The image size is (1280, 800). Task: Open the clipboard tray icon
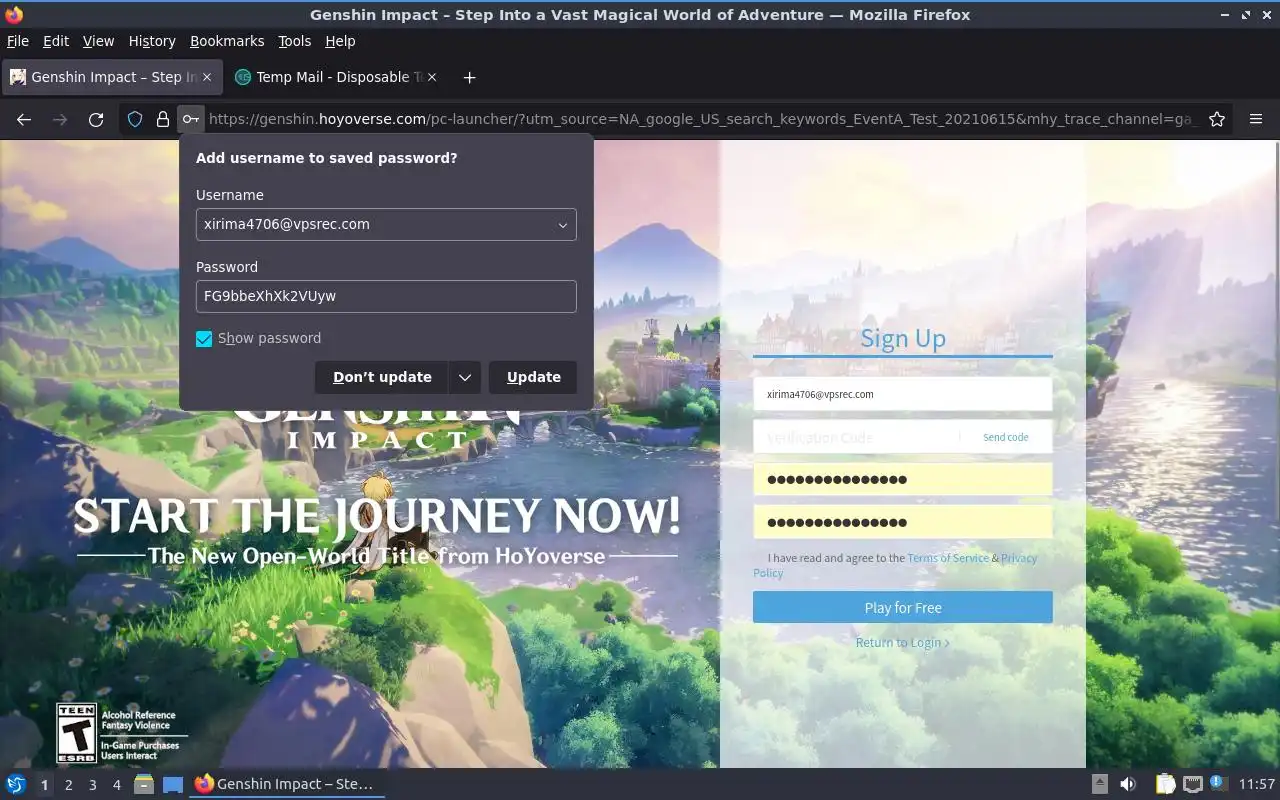click(1165, 785)
